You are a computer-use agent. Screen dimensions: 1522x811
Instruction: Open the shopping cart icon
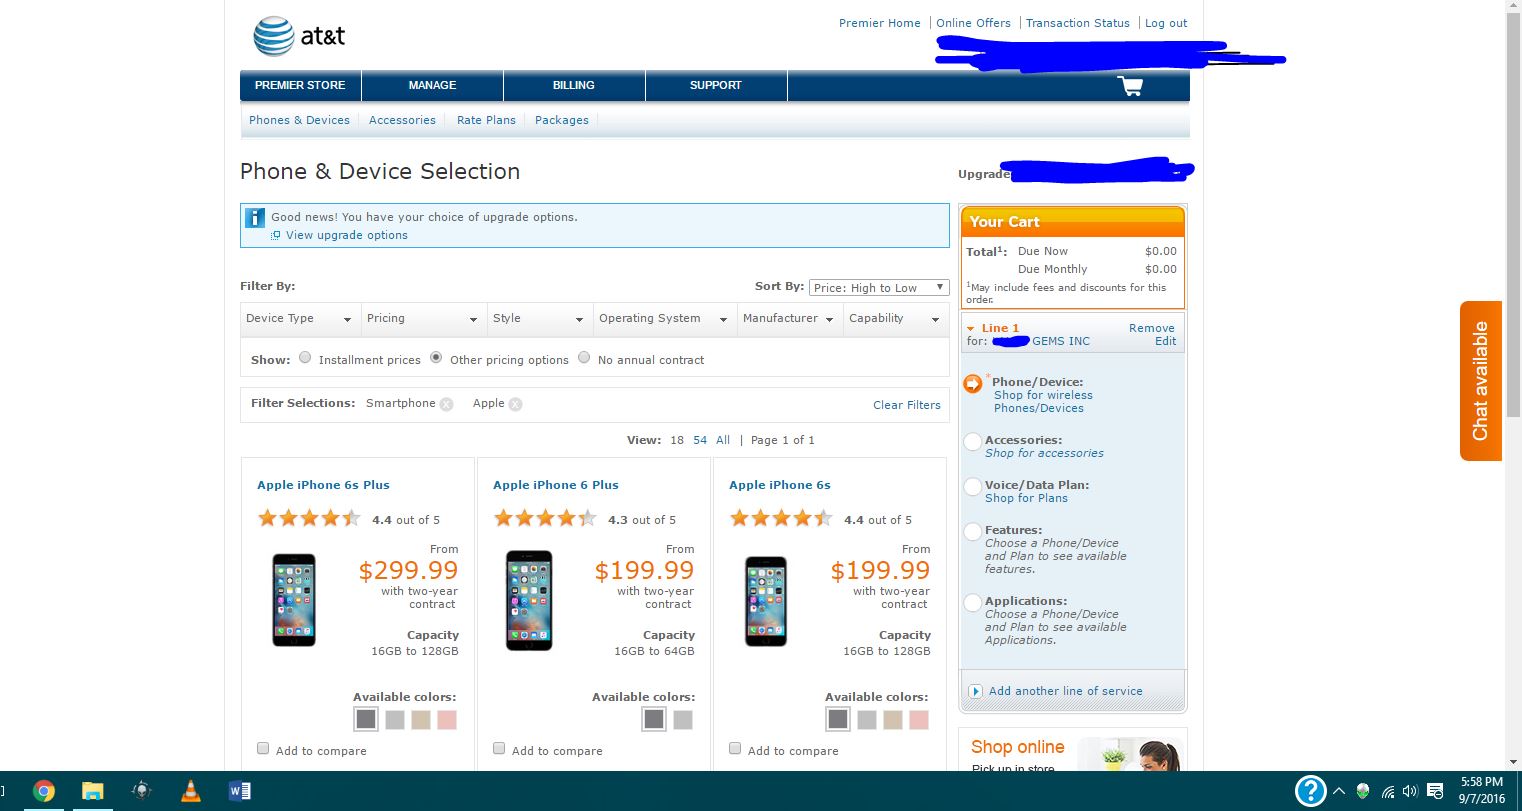click(1130, 86)
